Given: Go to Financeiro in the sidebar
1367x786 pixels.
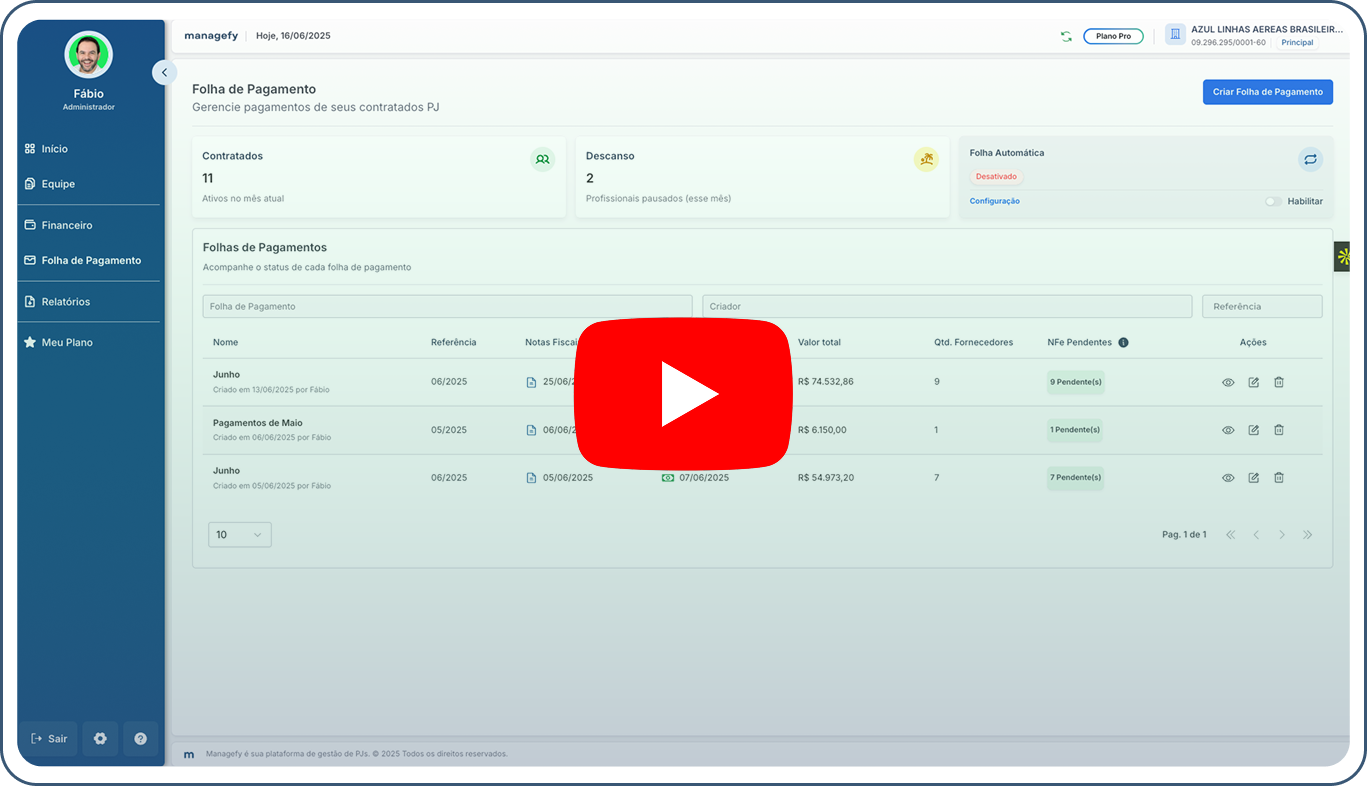Looking at the screenshot, I should coord(67,225).
